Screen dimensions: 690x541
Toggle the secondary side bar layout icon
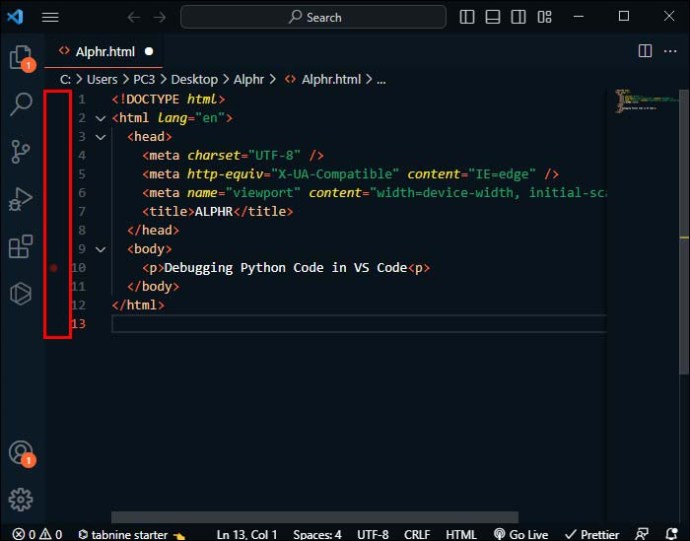[518, 17]
